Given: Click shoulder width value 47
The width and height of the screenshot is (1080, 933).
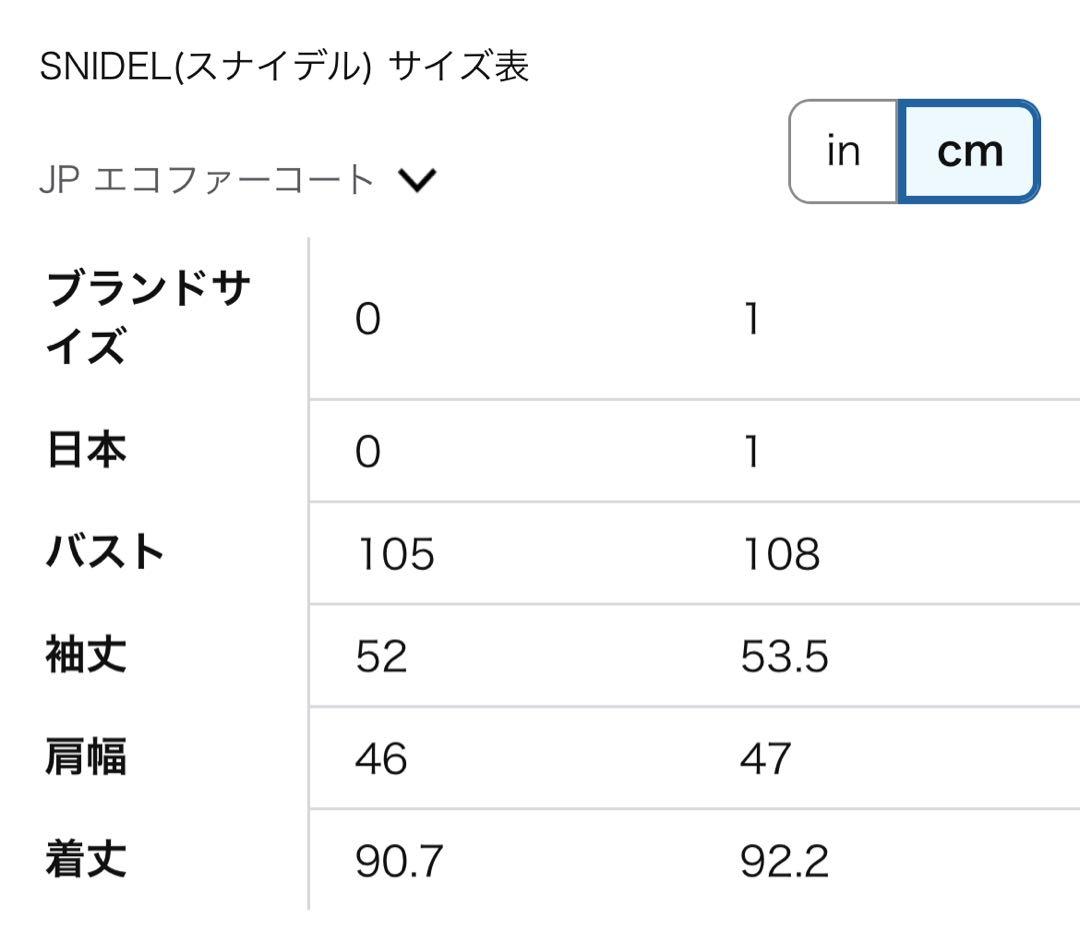Looking at the screenshot, I should pyautogui.click(x=766, y=759).
